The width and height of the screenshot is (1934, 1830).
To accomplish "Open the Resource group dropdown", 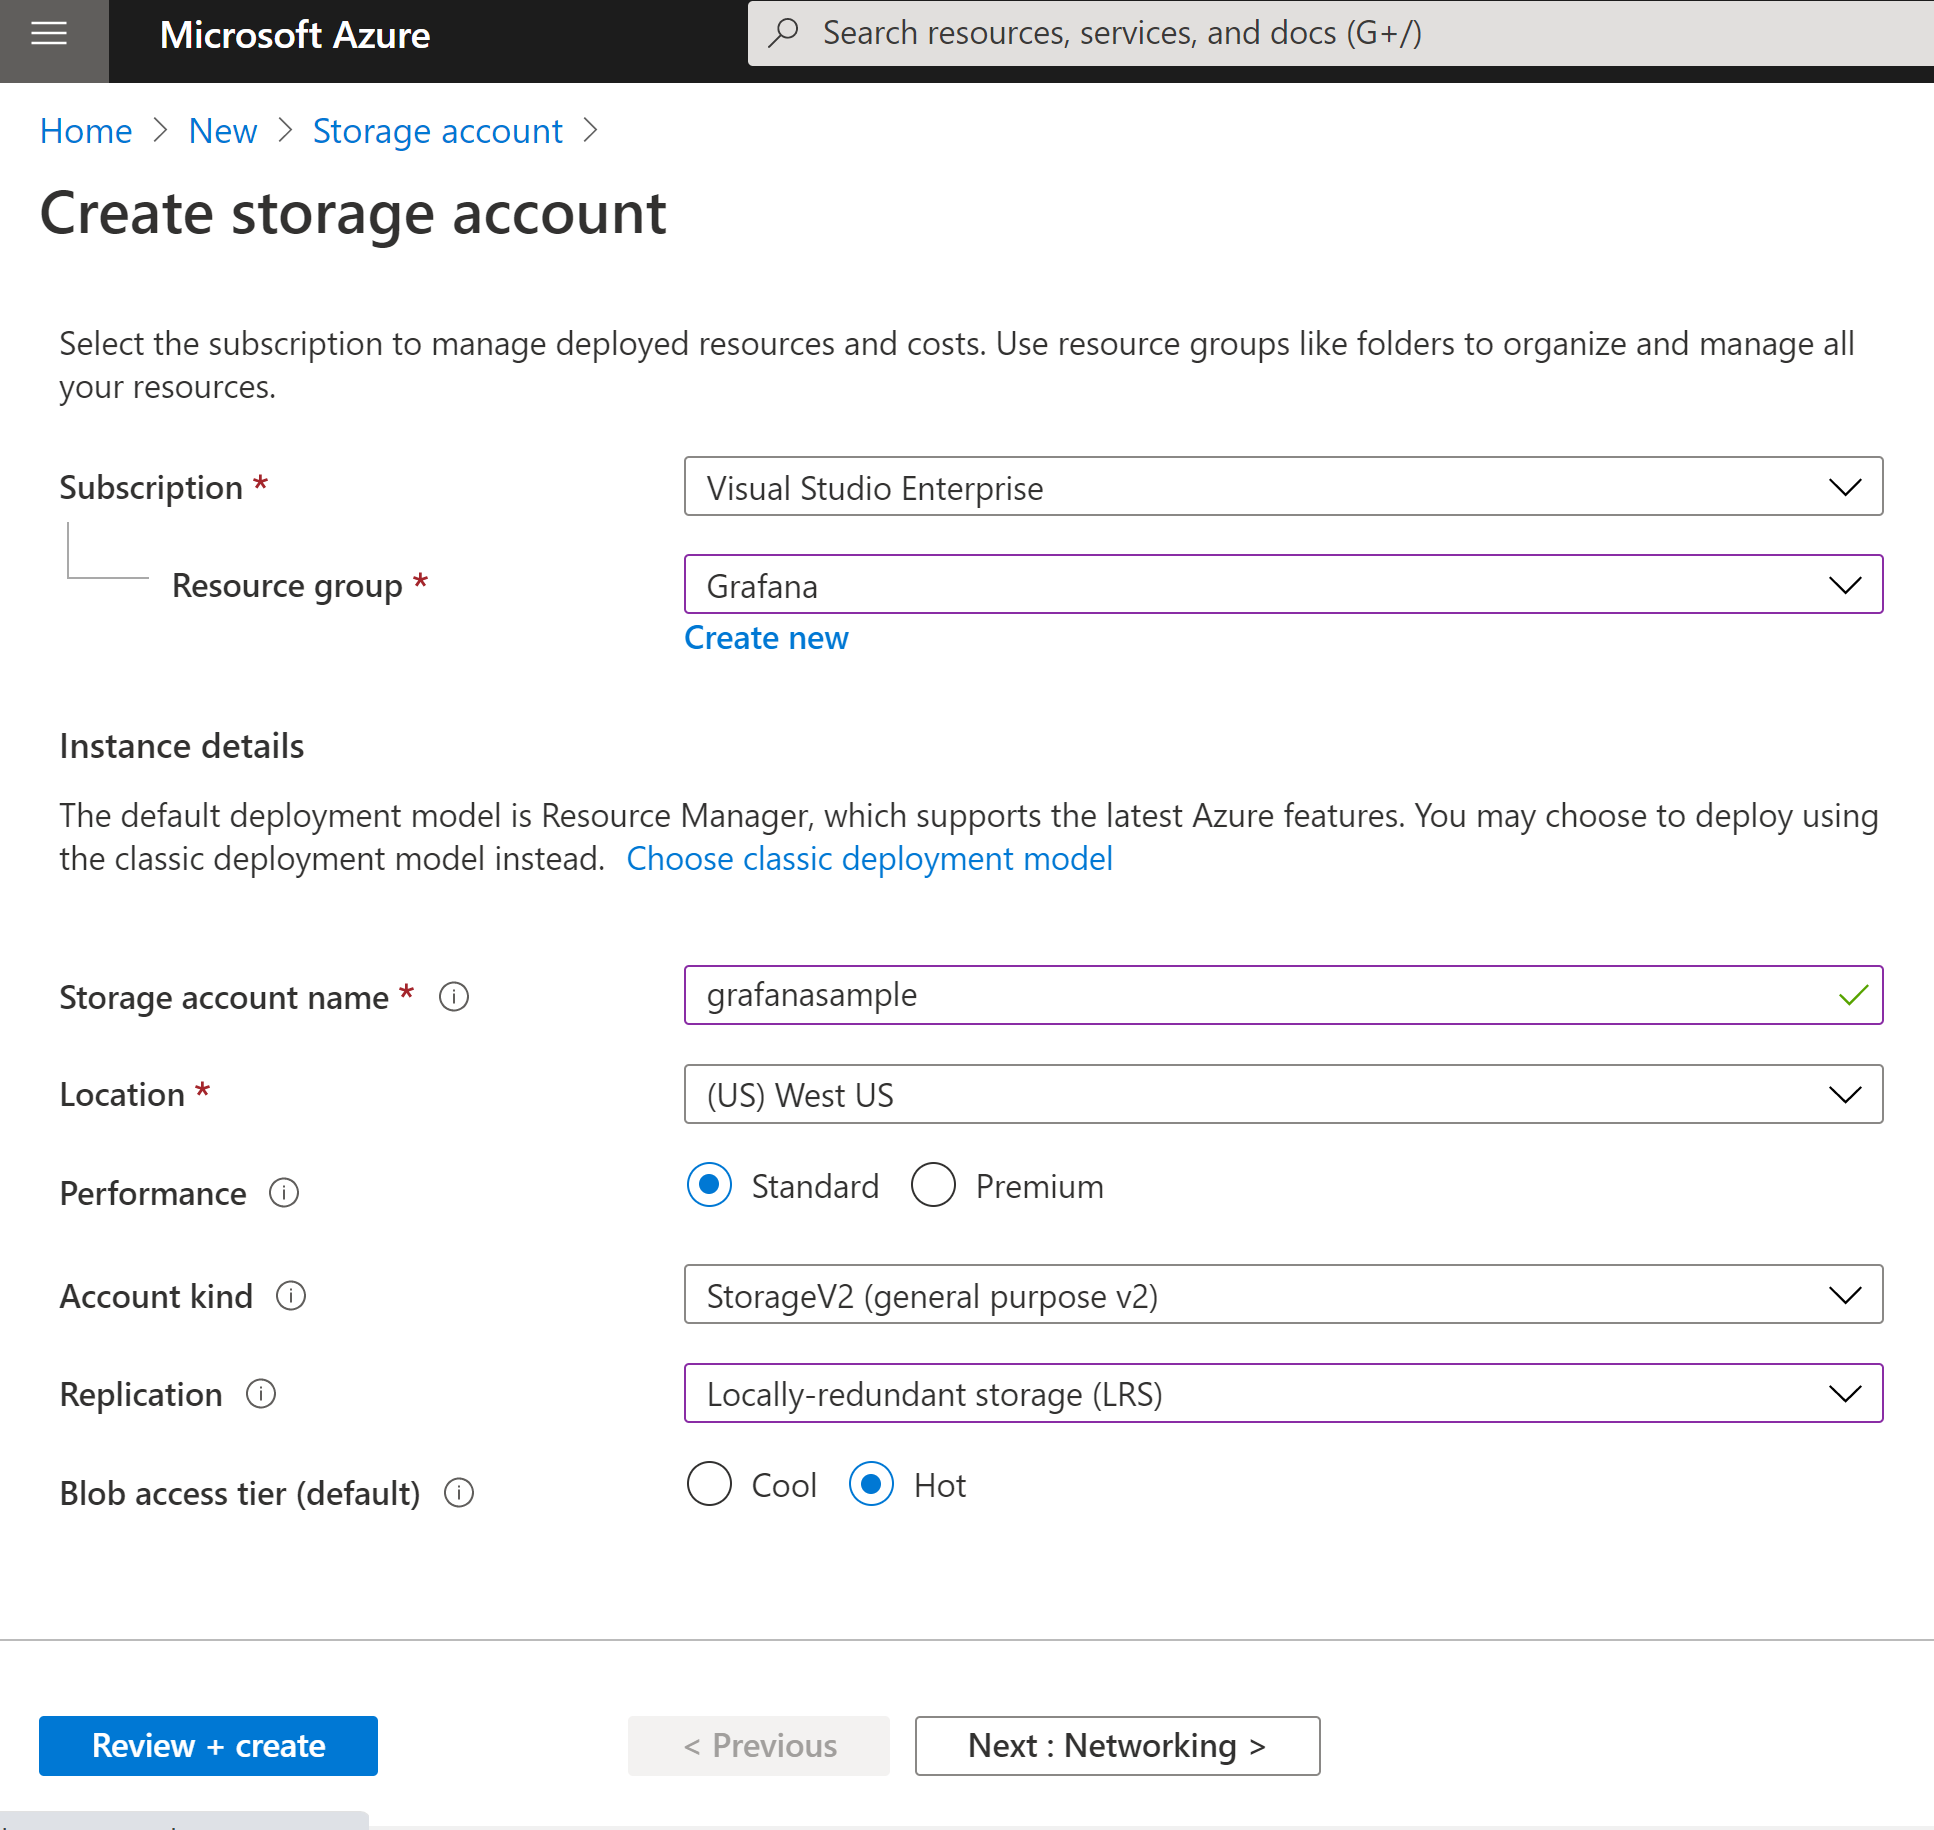I will coord(1283,585).
